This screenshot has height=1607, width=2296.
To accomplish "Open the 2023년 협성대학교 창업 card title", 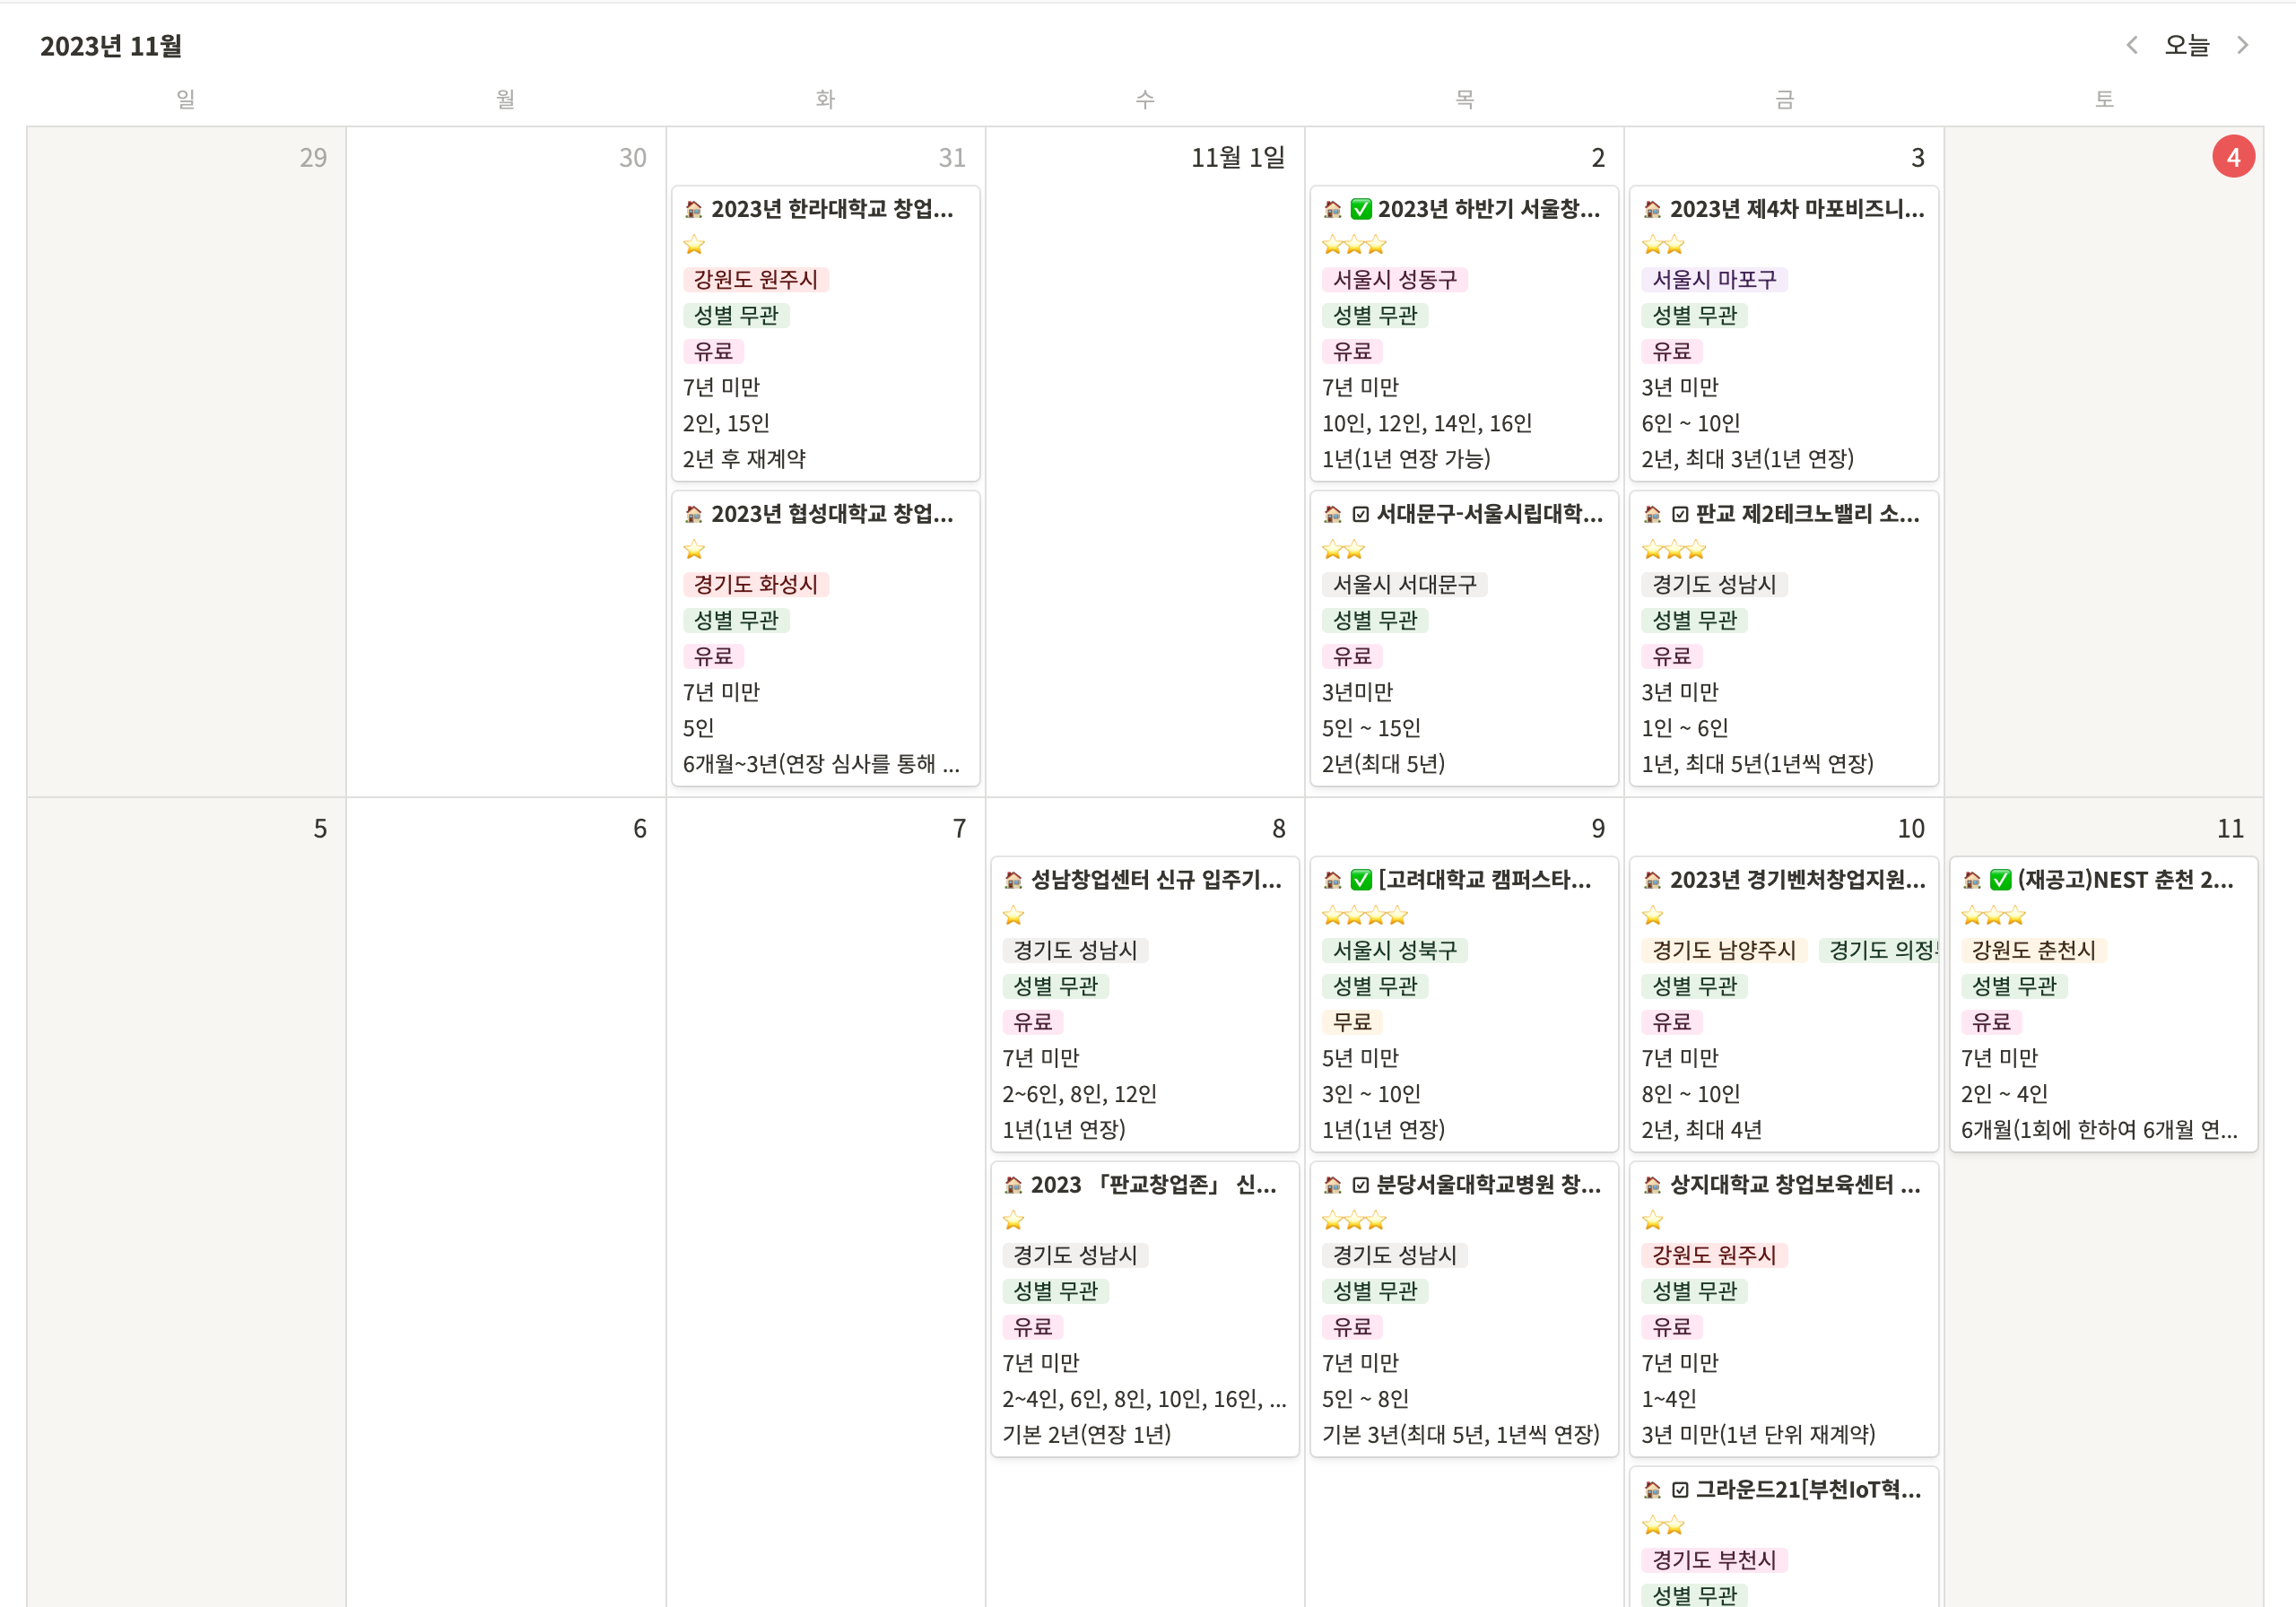I will click(x=832, y=514).
